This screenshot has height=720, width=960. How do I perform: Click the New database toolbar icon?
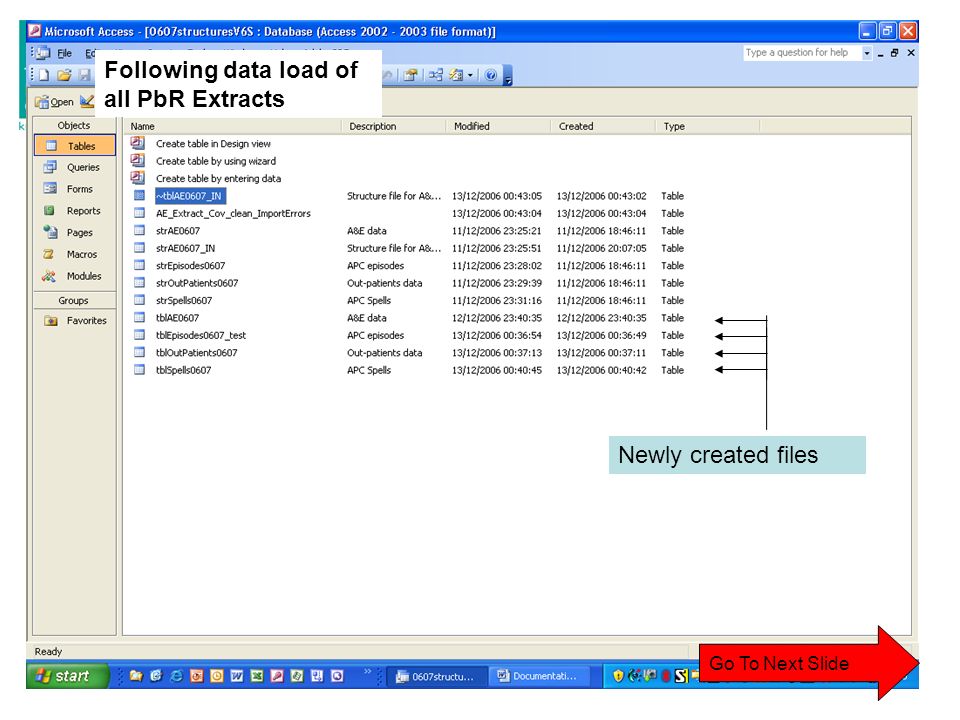tap(44, 75)
